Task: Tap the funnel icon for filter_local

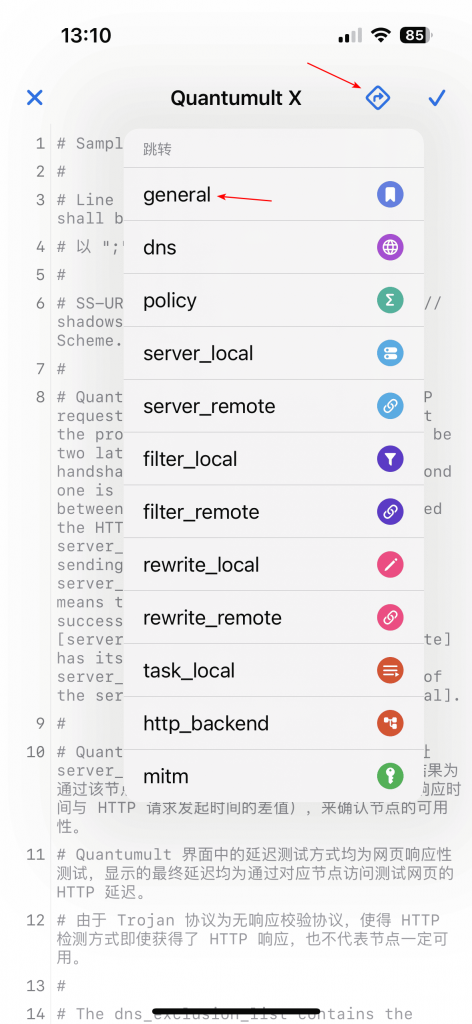Action: [390, 459]
